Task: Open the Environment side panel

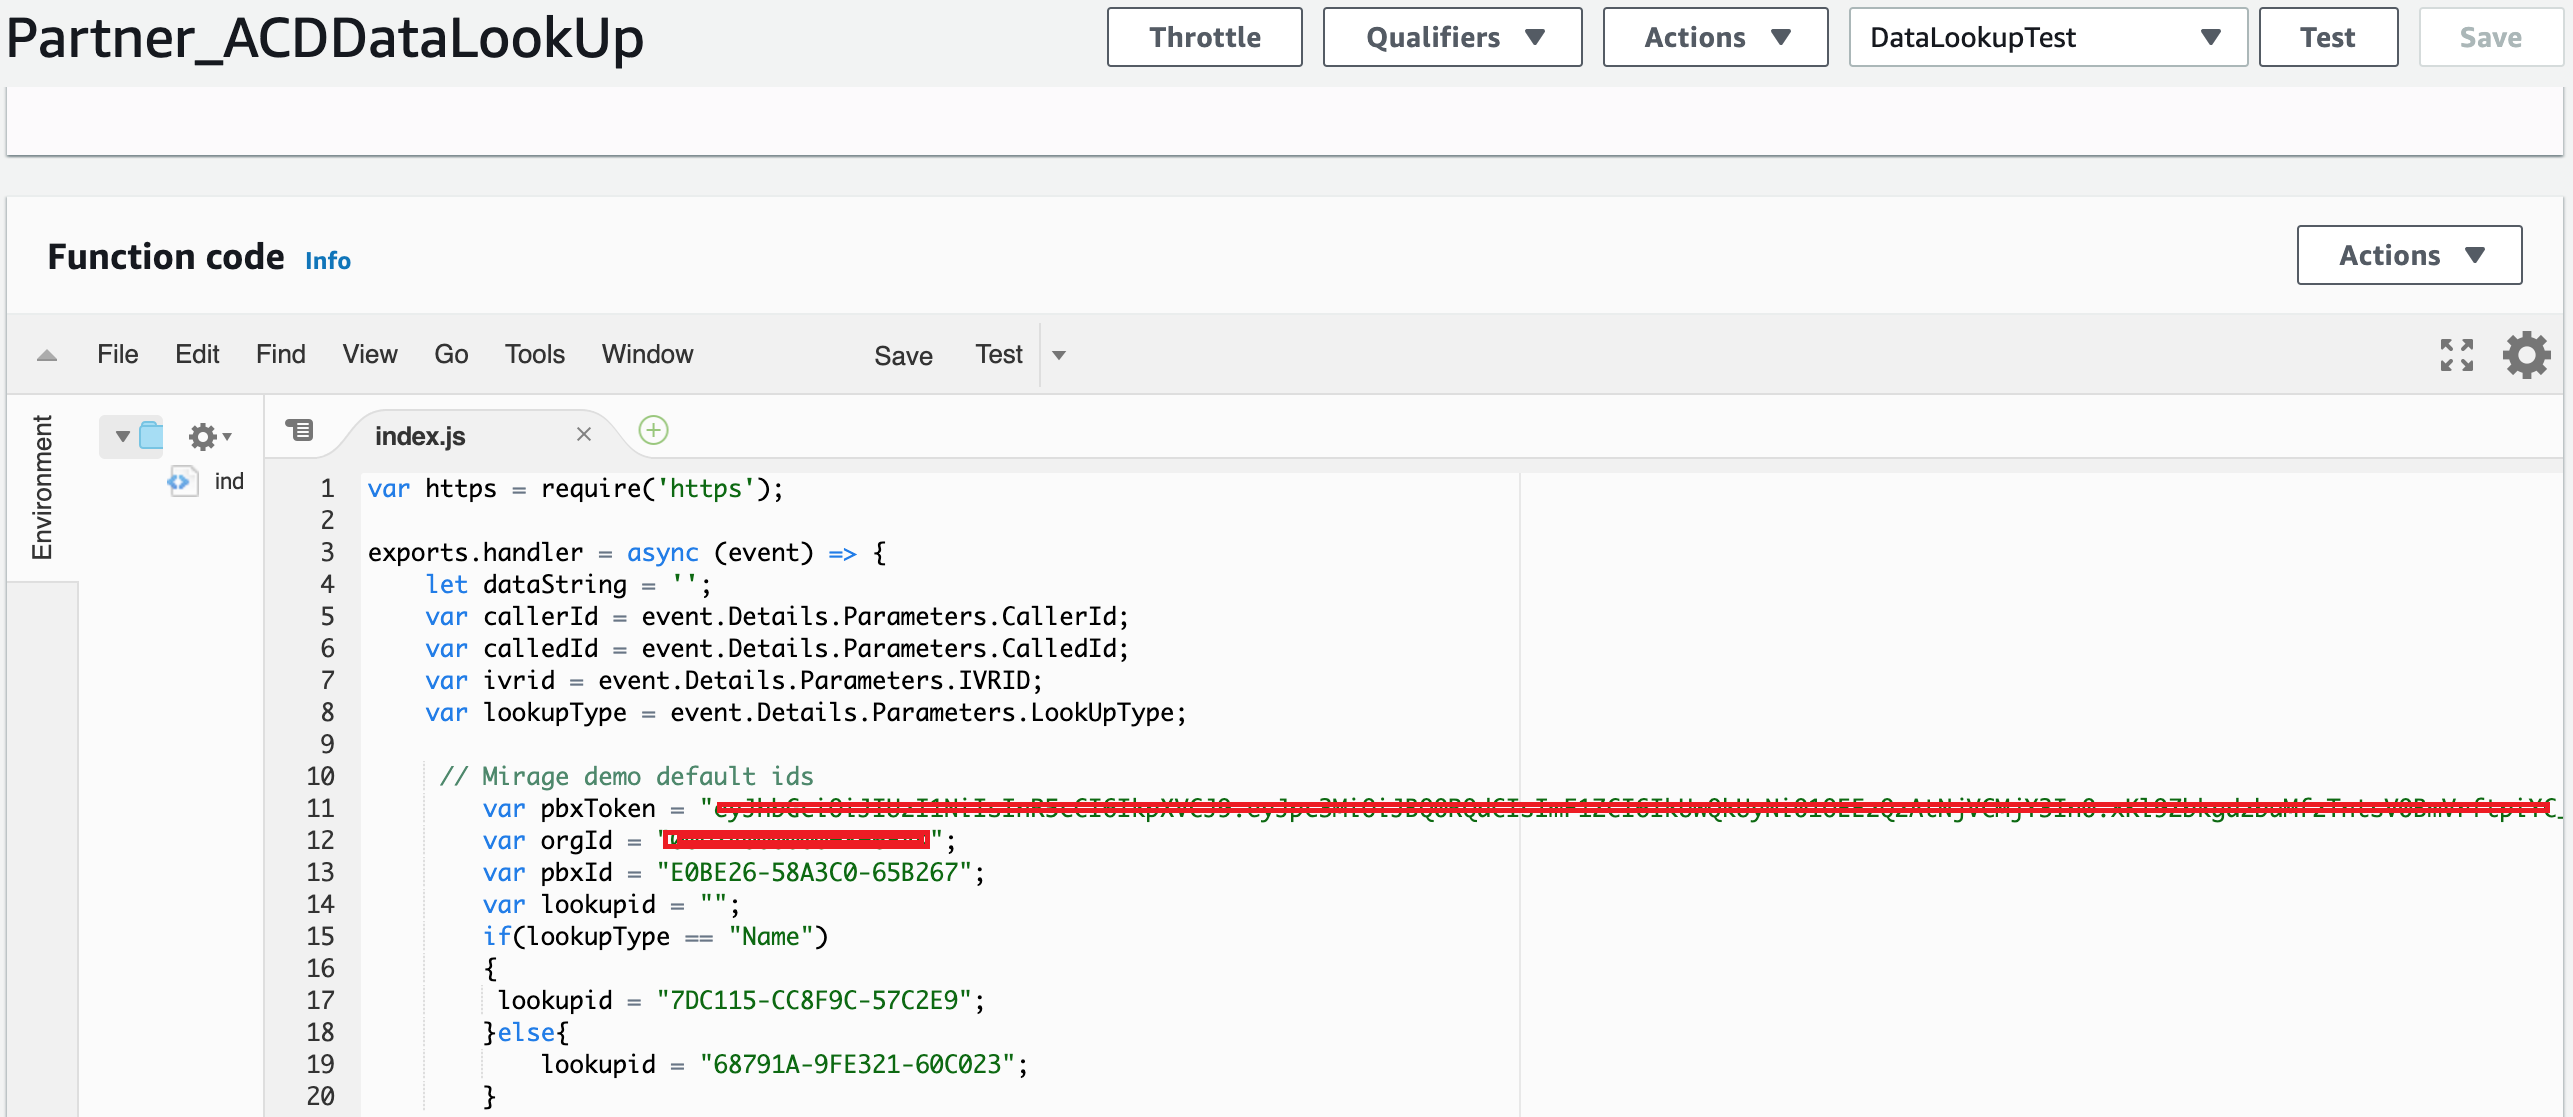Action: point(42,487)
